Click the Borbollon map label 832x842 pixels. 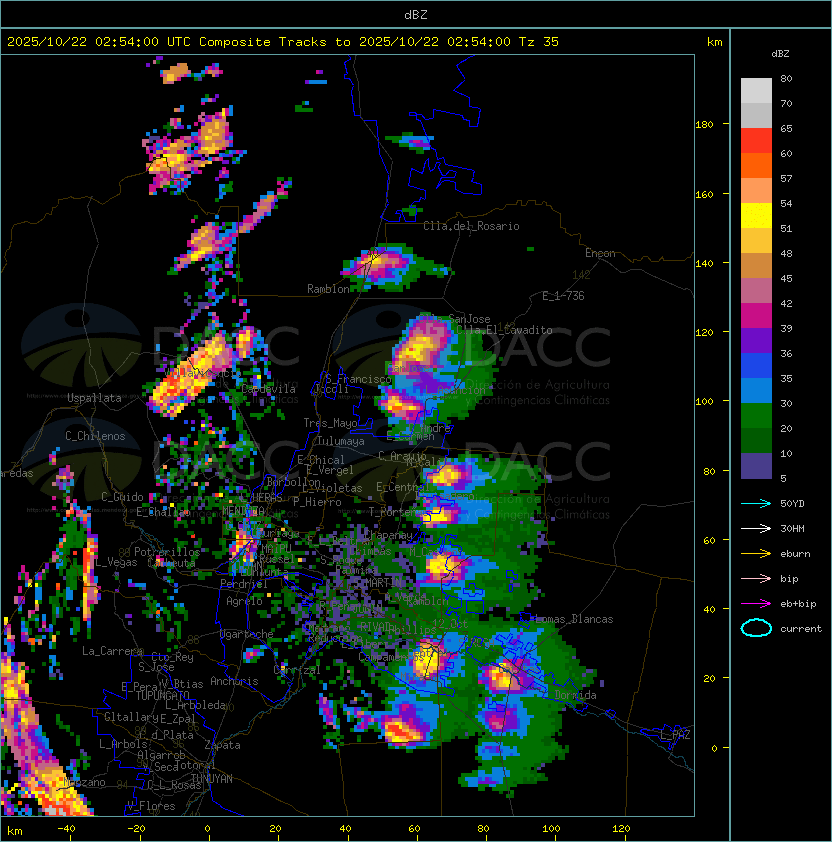tap(294, 482)
